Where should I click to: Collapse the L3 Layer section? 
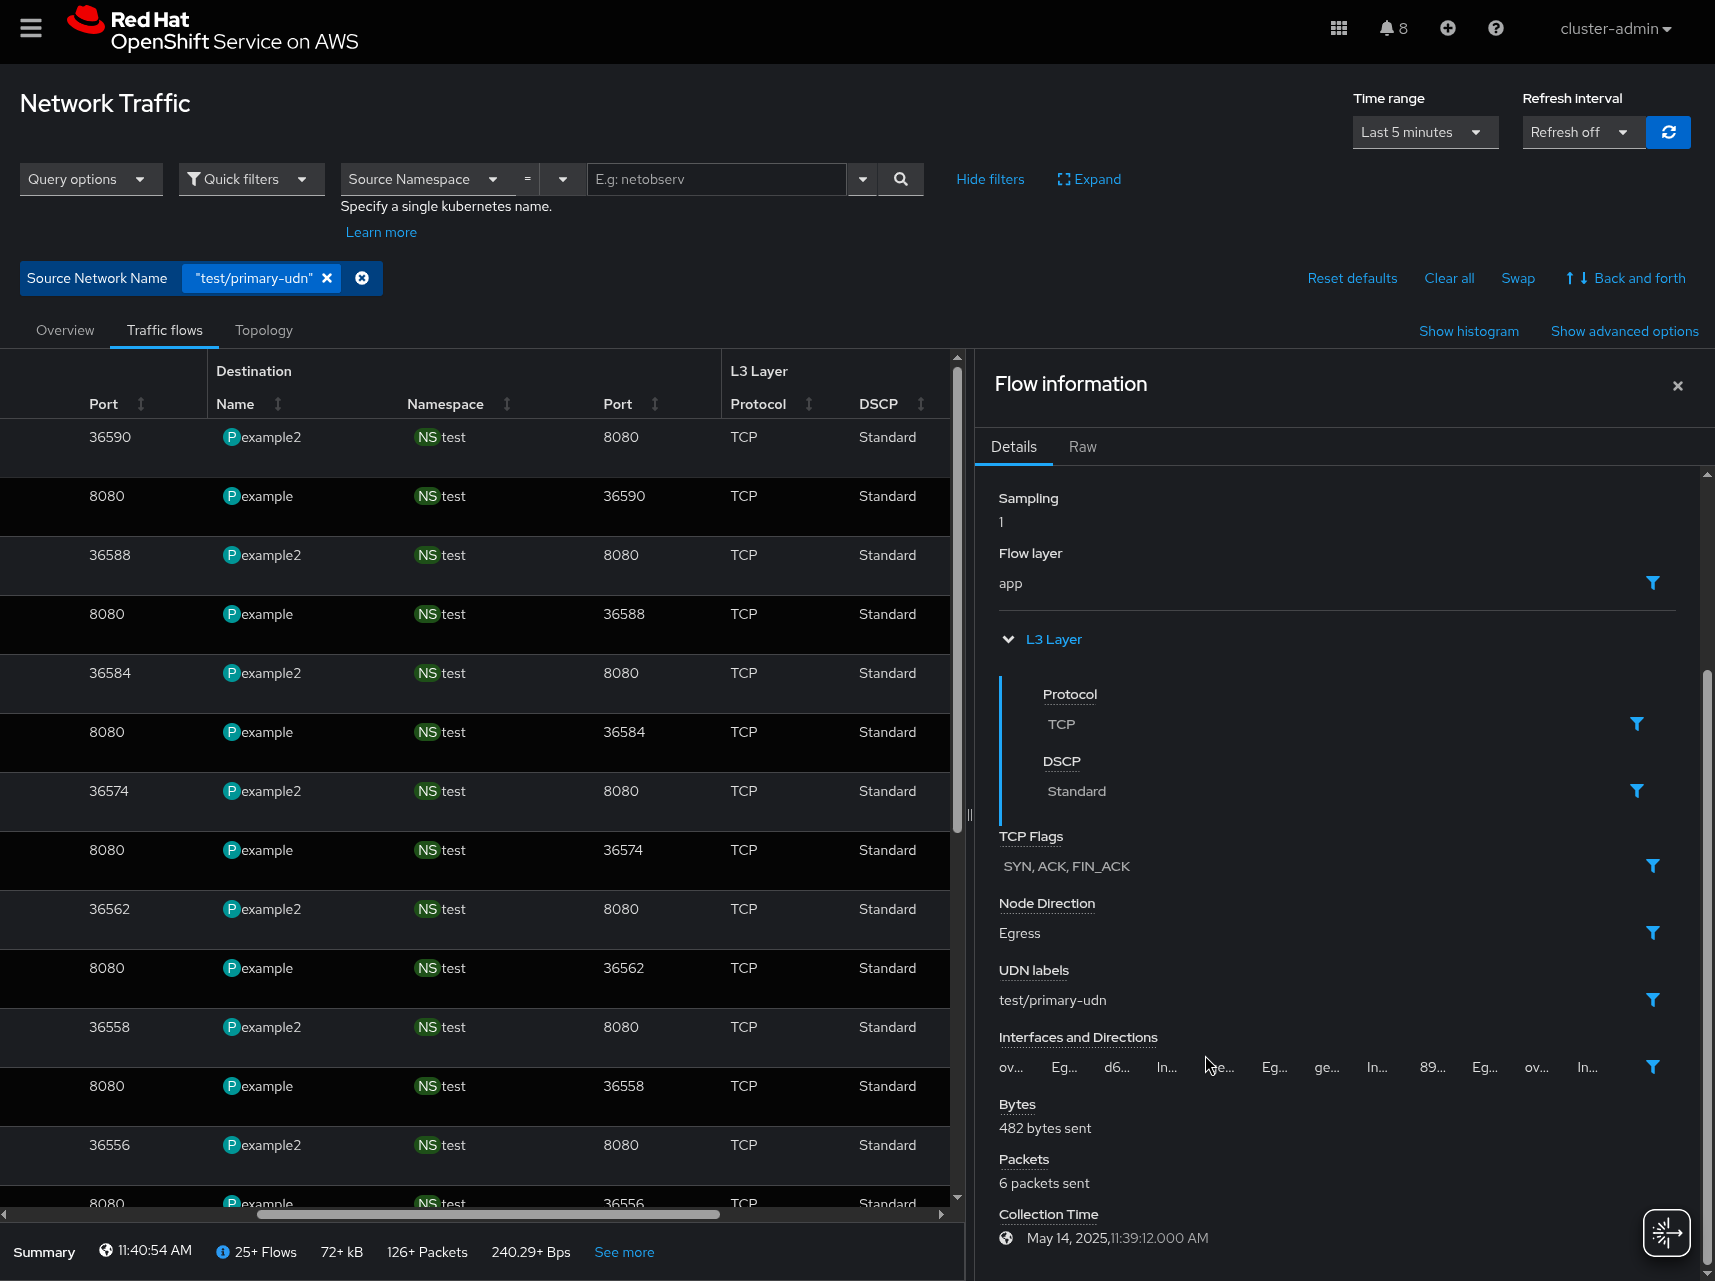click(x=1009, y=639)
